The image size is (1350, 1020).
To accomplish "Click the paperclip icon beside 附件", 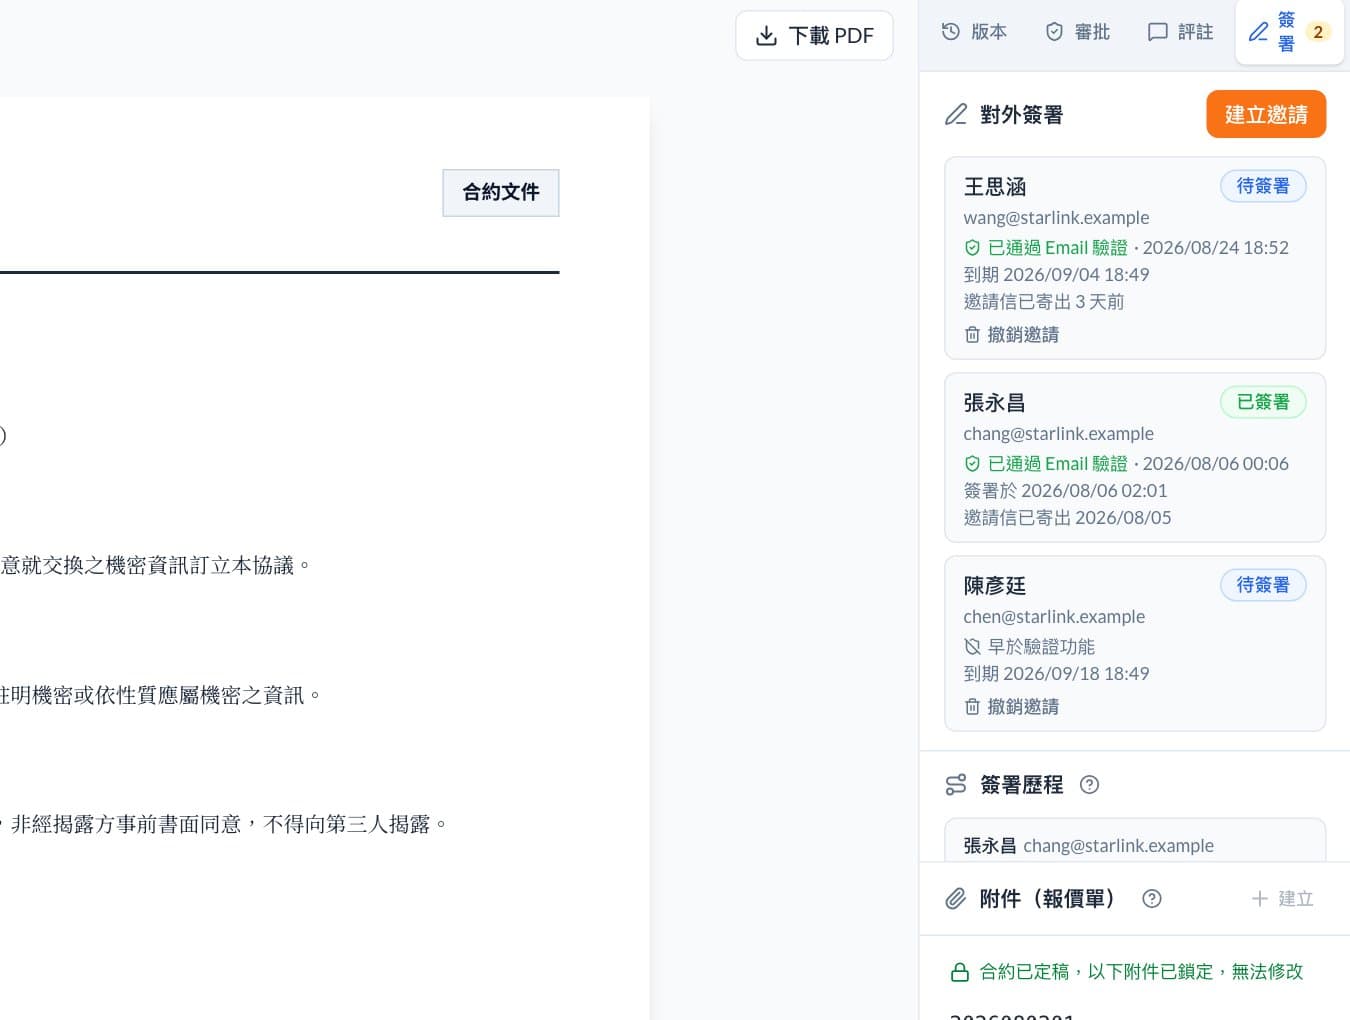I will pyautogui.click(x=956, y=898).
